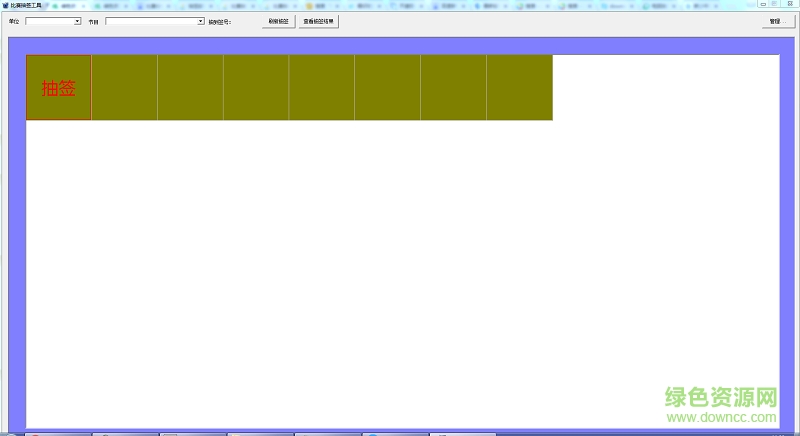This screenshot has height=436, width=800.
Task: Select the eighth, rightmost olive tile
Action: (x=520, y=88)
